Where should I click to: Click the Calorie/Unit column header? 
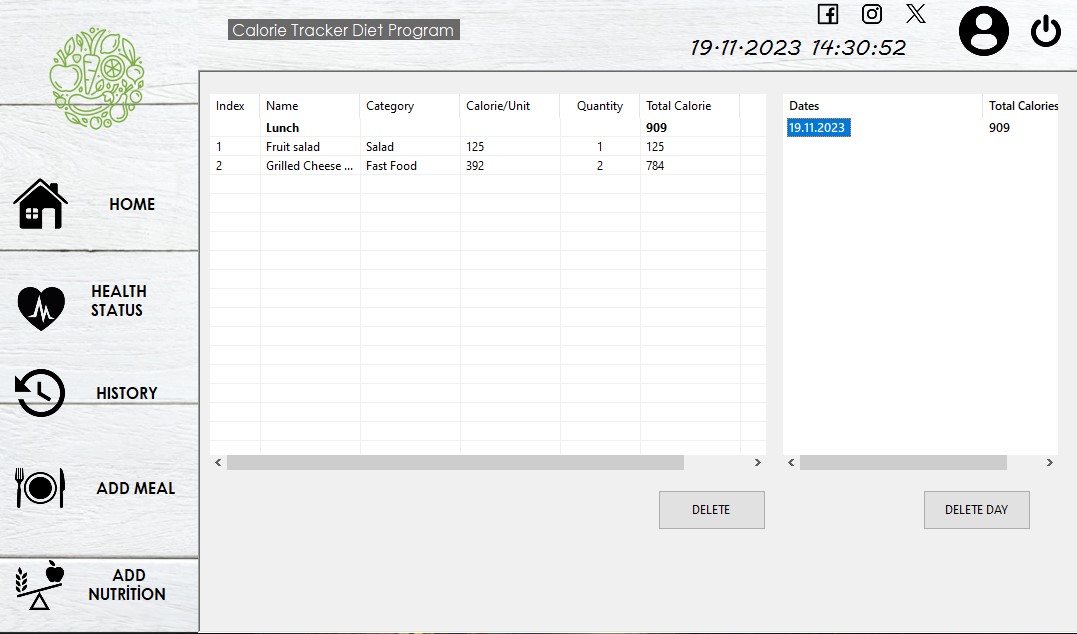510,106
